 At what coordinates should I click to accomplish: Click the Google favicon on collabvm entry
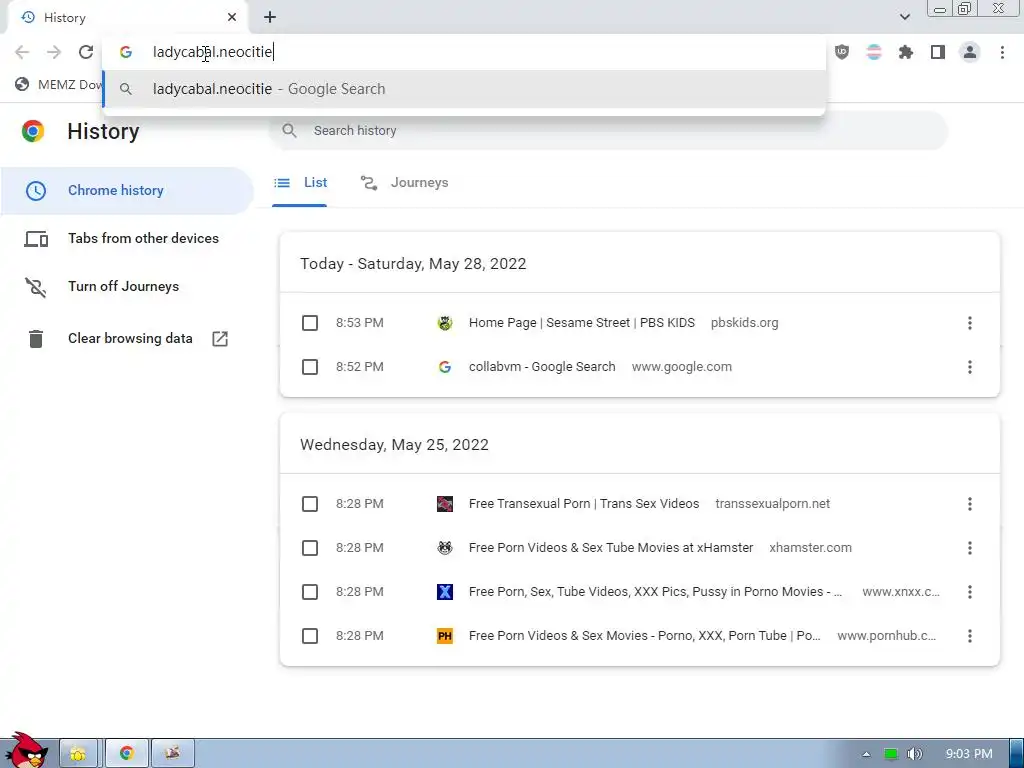coord(445,367)
